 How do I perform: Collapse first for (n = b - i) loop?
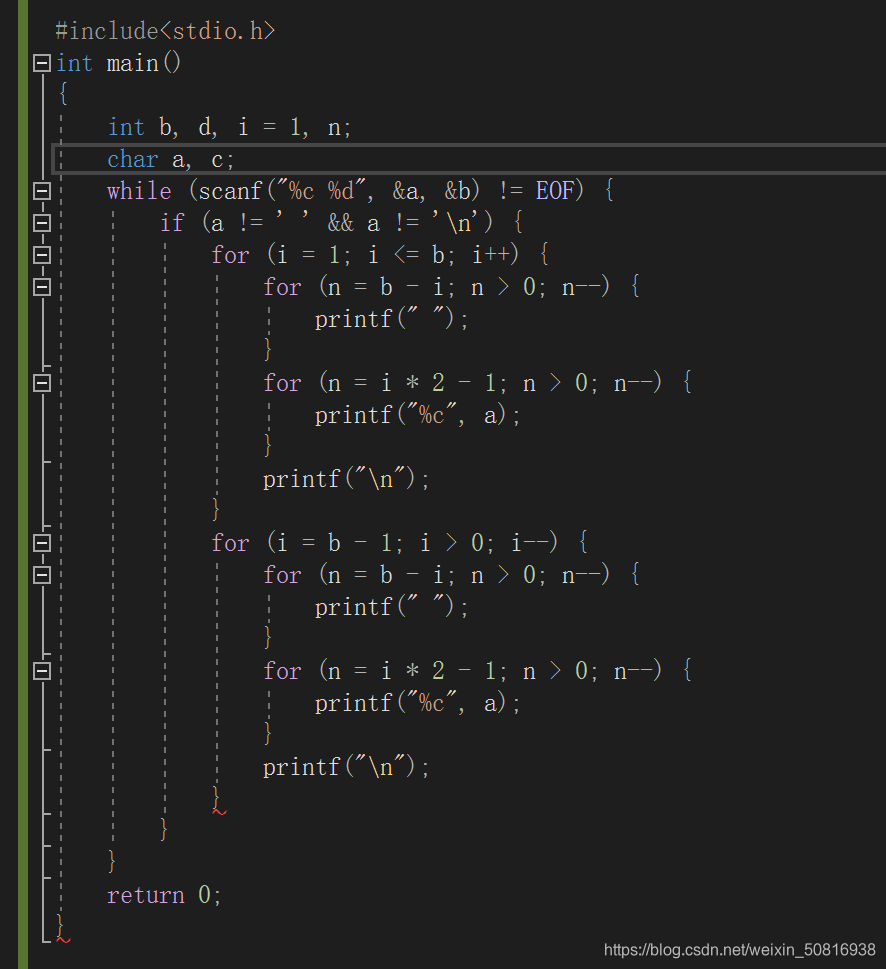(41, 287)
